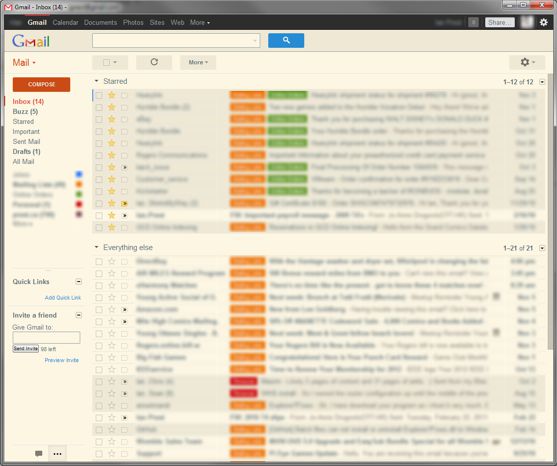Click the Refresh button in the toolbar
557x466 pixels.
pyautogui.click(x=154, y=62)
